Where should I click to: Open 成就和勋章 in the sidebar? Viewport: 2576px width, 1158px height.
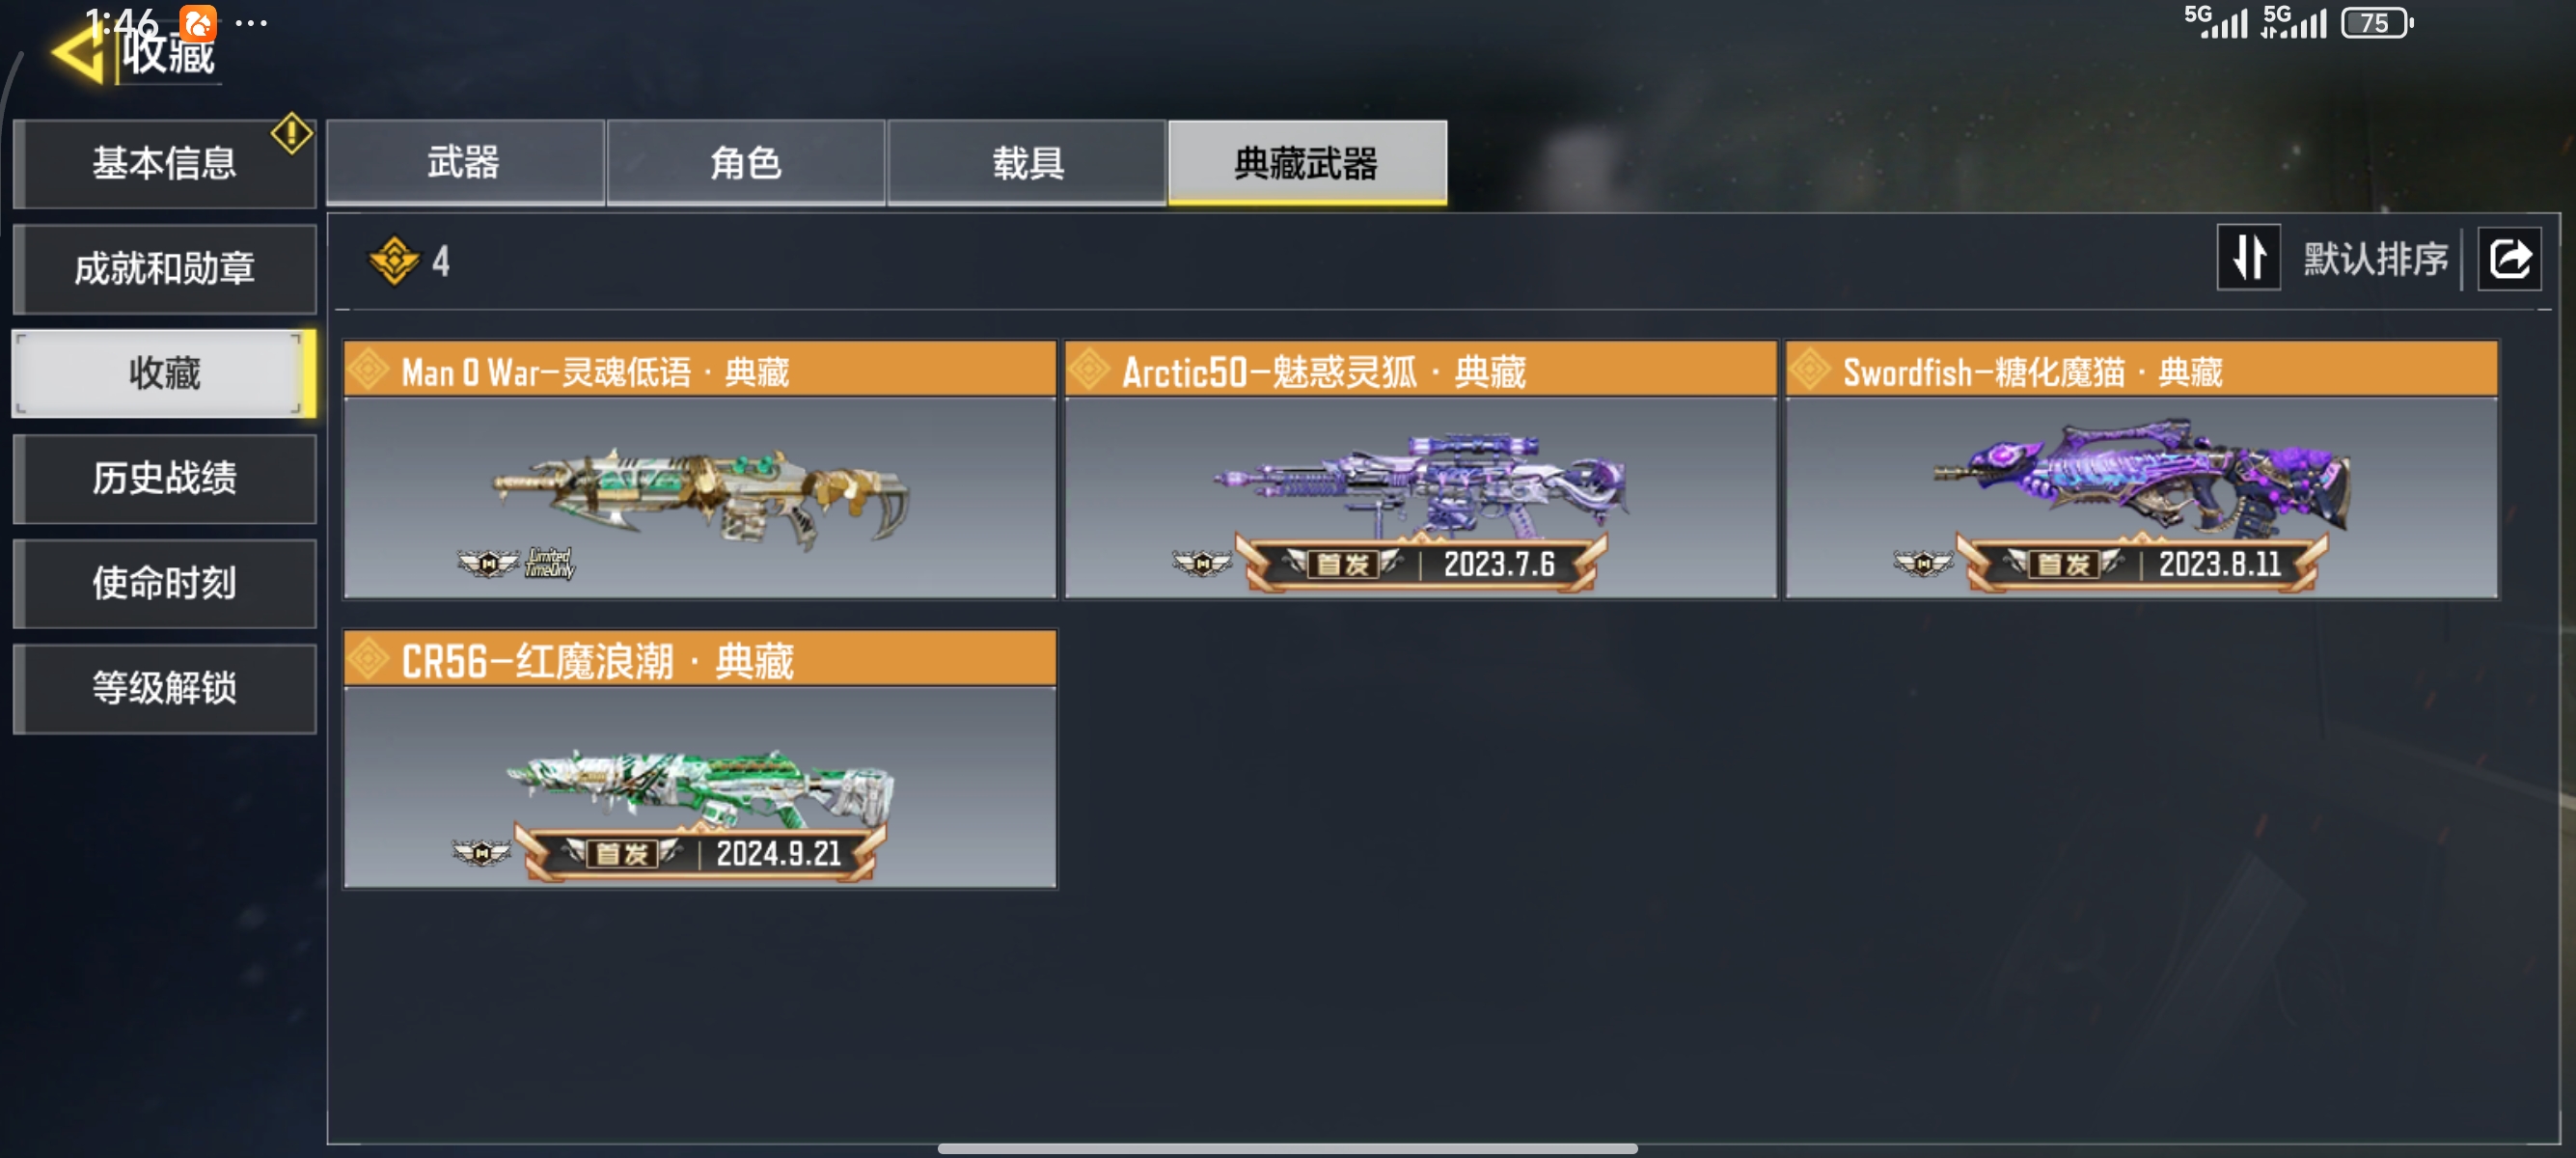[x=165, y=268]
